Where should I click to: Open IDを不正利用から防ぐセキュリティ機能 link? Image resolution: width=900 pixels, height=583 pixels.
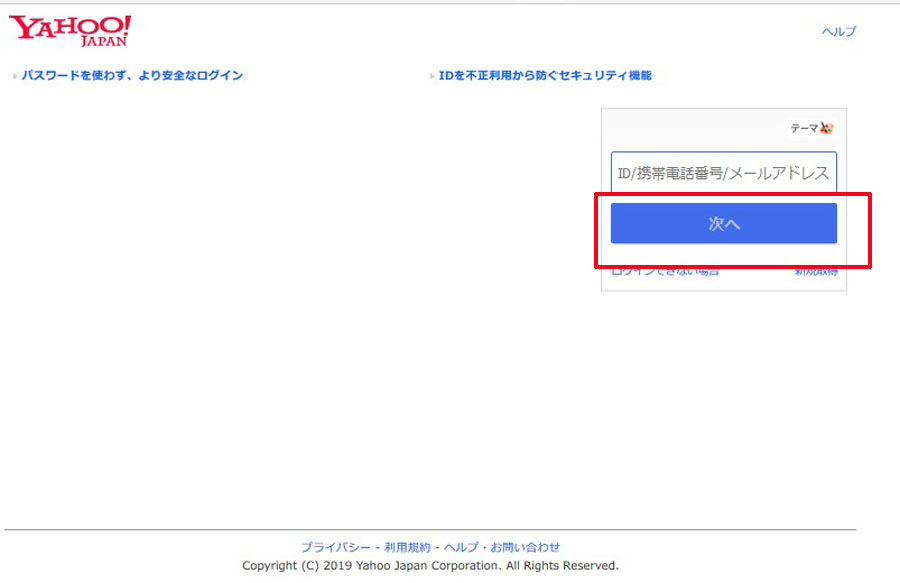pos(545,76)
